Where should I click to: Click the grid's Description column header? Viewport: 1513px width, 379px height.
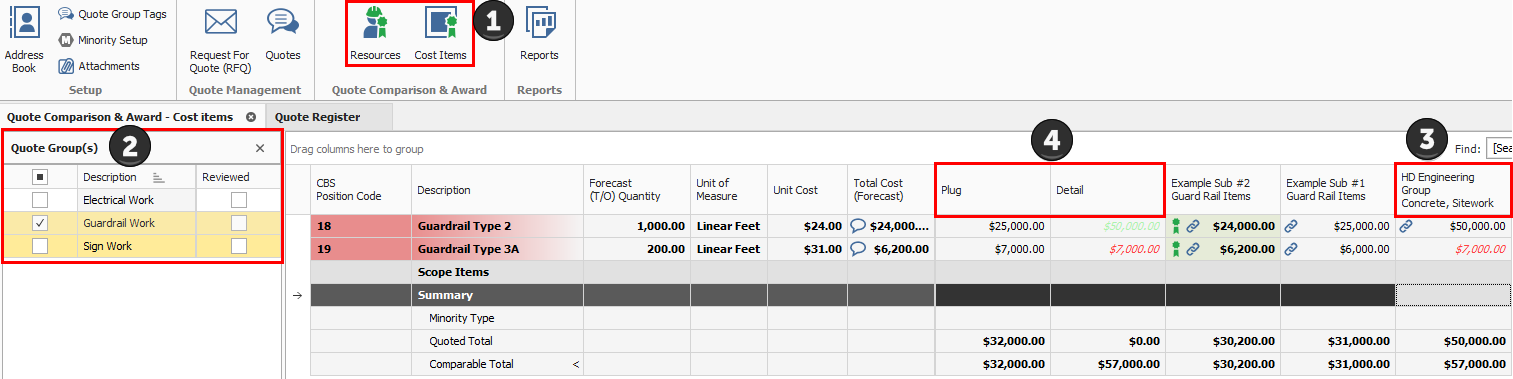click(497, 189)
